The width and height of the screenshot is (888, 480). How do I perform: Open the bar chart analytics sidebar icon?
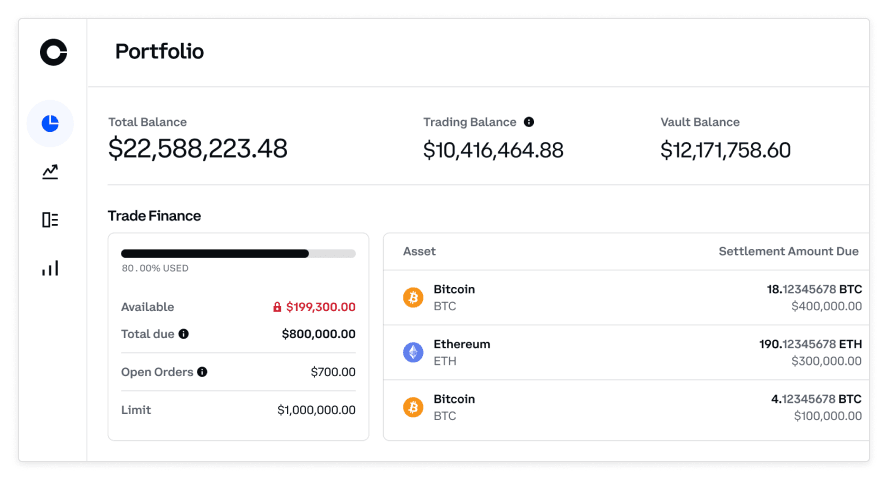(x=50, y=268)
